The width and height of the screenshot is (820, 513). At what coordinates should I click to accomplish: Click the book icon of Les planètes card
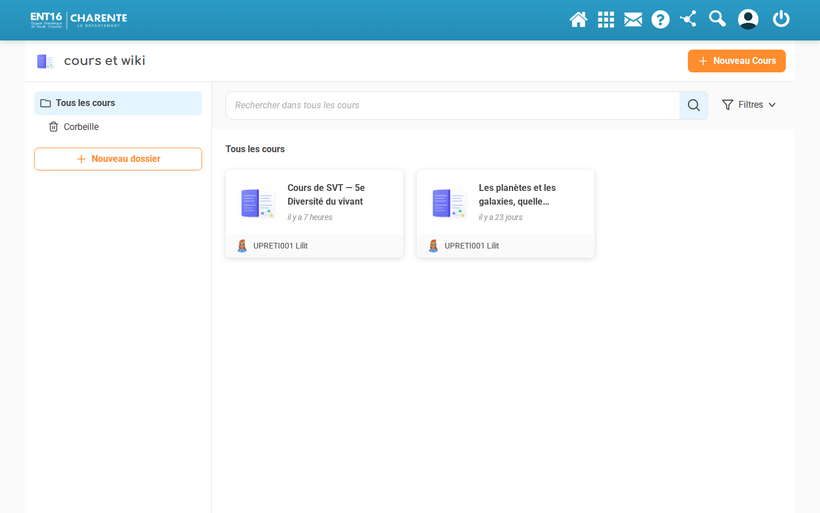pos(449,203)
